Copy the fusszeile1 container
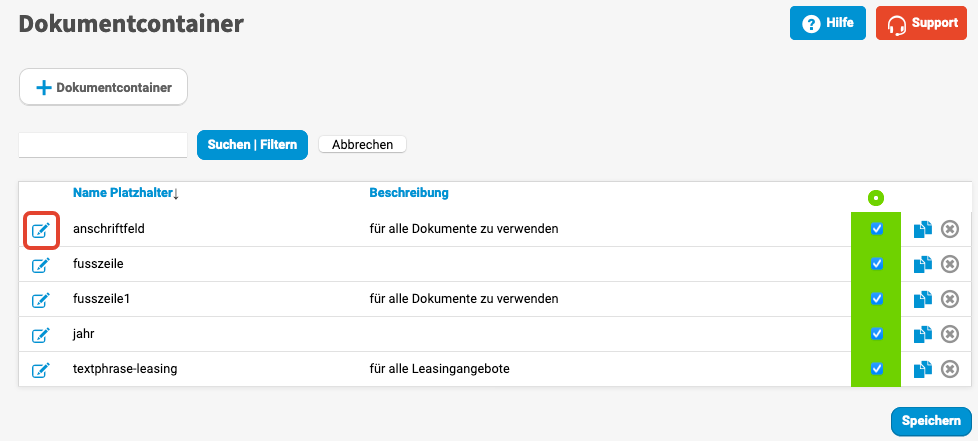 (923, 299)
